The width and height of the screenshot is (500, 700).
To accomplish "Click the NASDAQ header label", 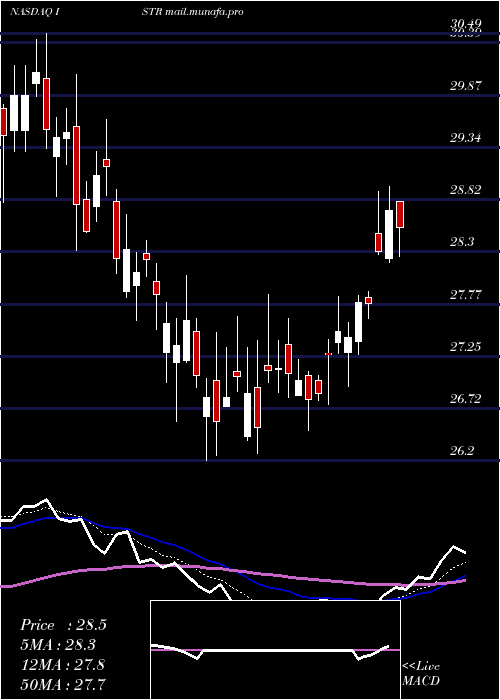I will pyautogui.click(x=32, y=12).
